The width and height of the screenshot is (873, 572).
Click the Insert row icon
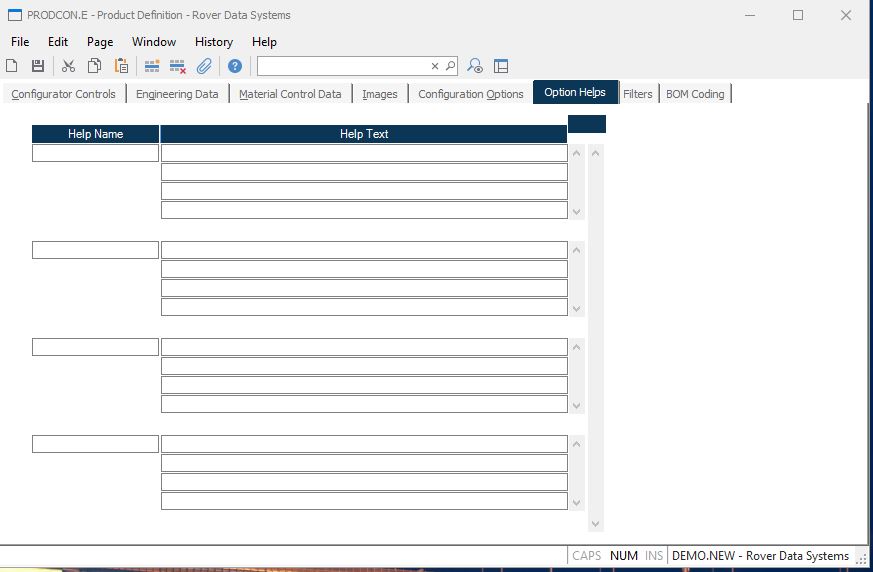pos(152,66)
